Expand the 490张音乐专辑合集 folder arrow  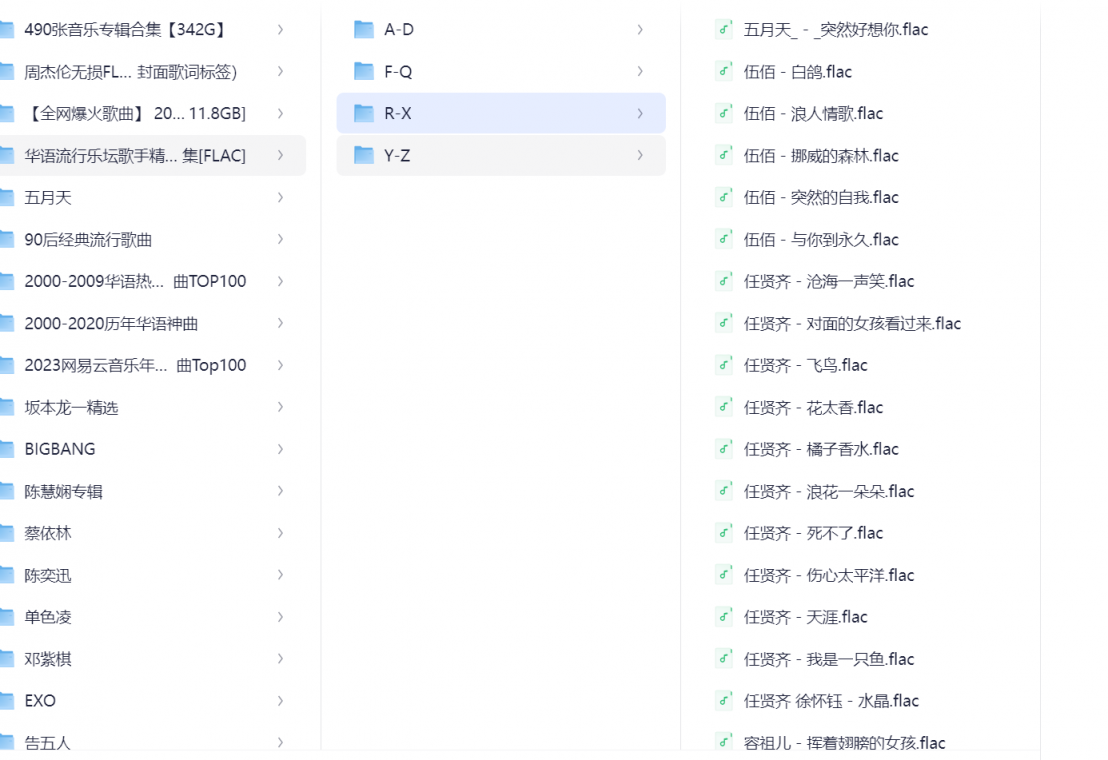coord(280,30)
